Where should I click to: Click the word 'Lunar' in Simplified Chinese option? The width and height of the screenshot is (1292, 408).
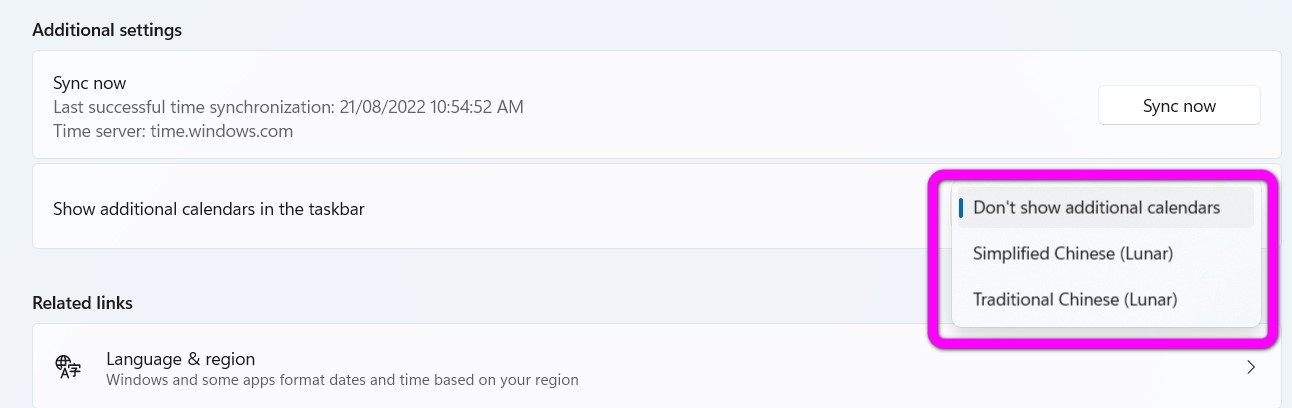[x=1144, y=254]
